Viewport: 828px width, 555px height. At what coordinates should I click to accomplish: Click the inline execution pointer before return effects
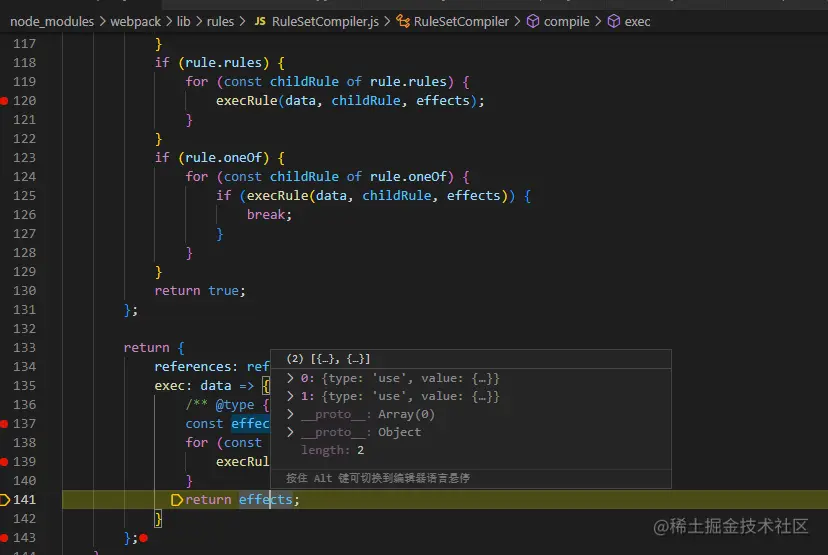[177, 500]
